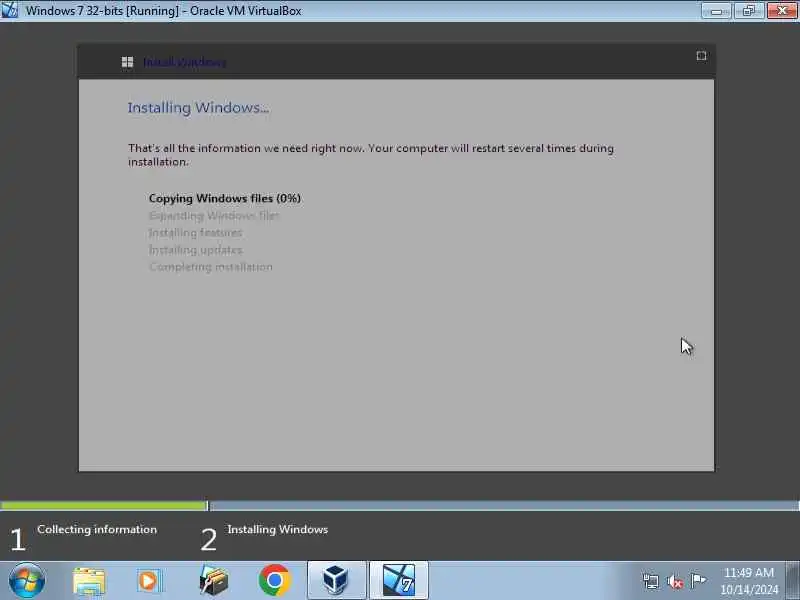The height and width of the screenshot is (600, 800).
Task: Click the square icon in installer header
Action: coord(702,56)
